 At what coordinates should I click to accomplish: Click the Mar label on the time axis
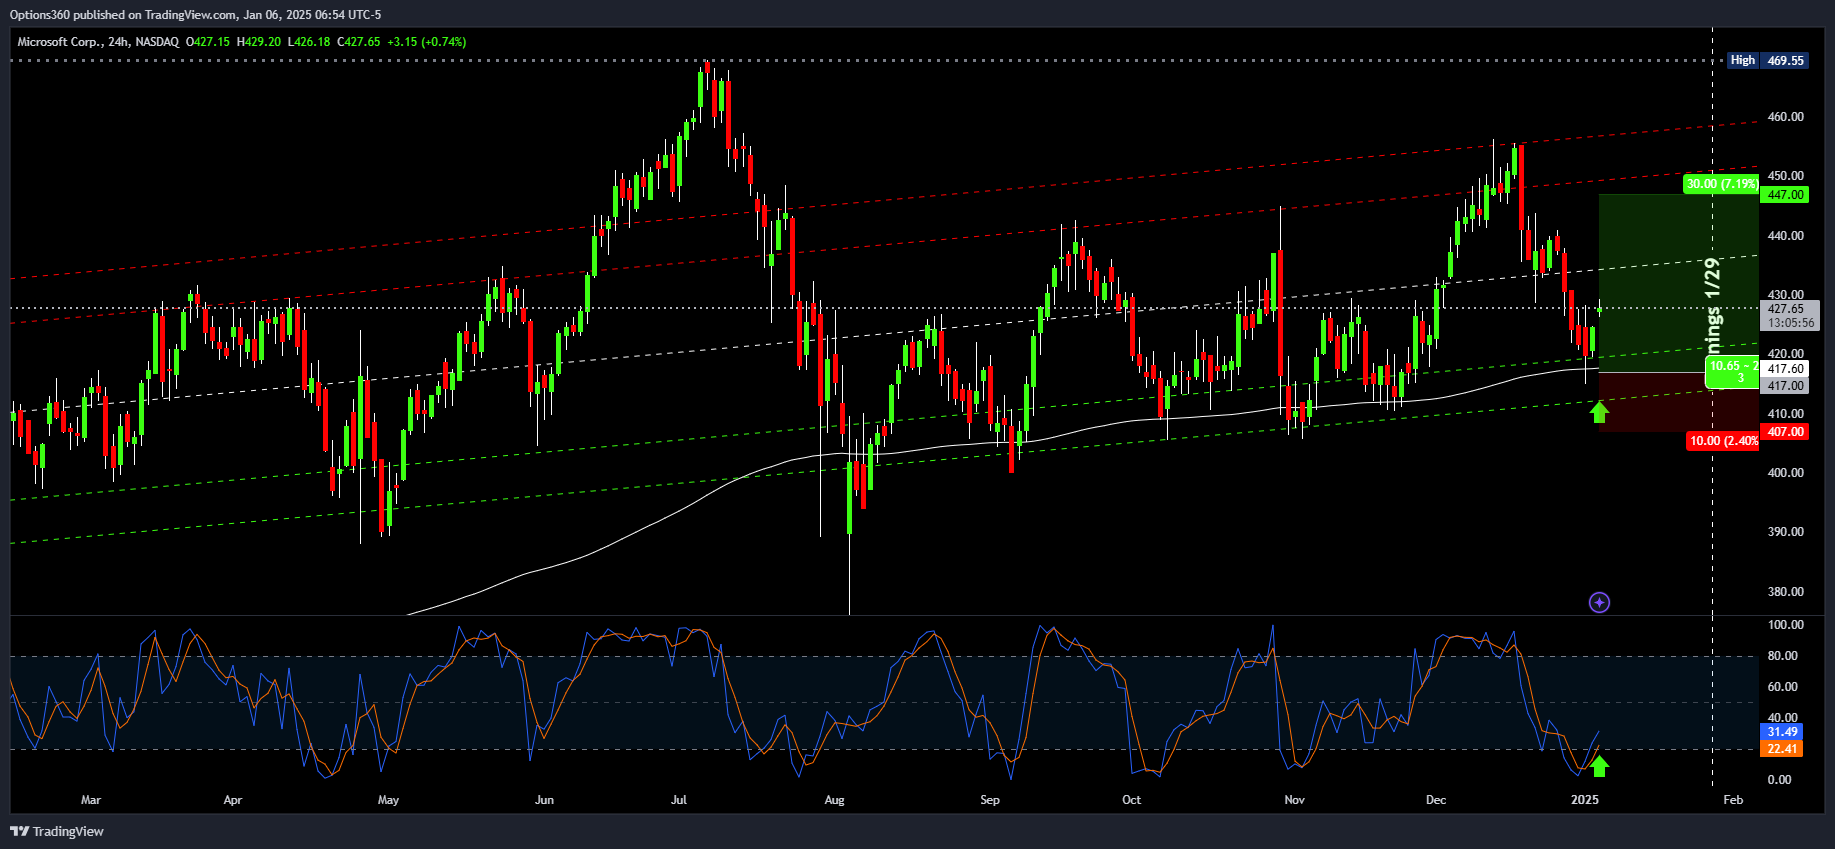[91, 800]
